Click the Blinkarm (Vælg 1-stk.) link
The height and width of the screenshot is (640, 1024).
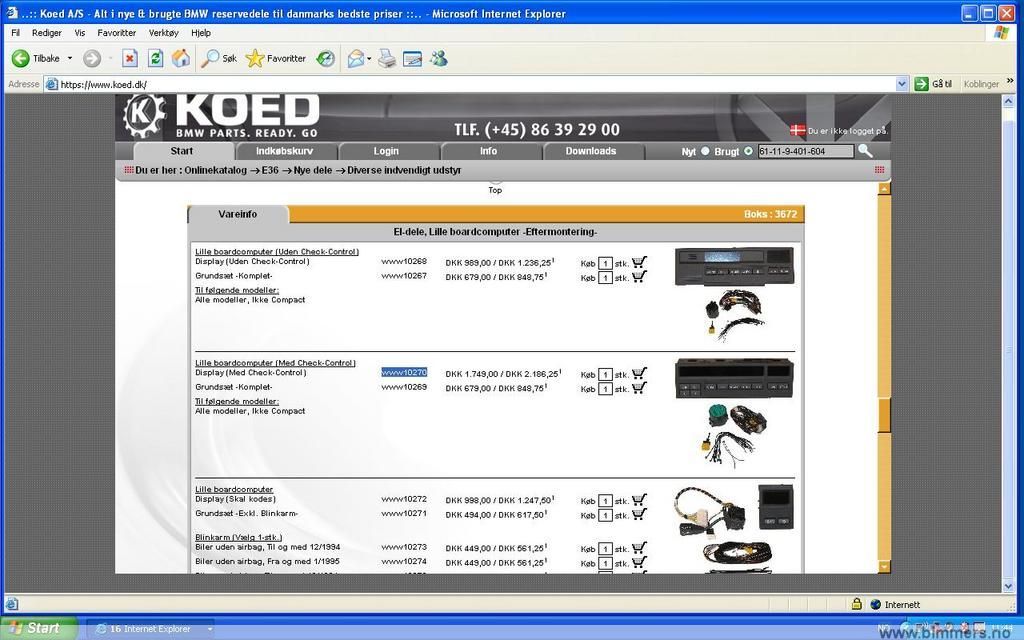coord(238,537)
